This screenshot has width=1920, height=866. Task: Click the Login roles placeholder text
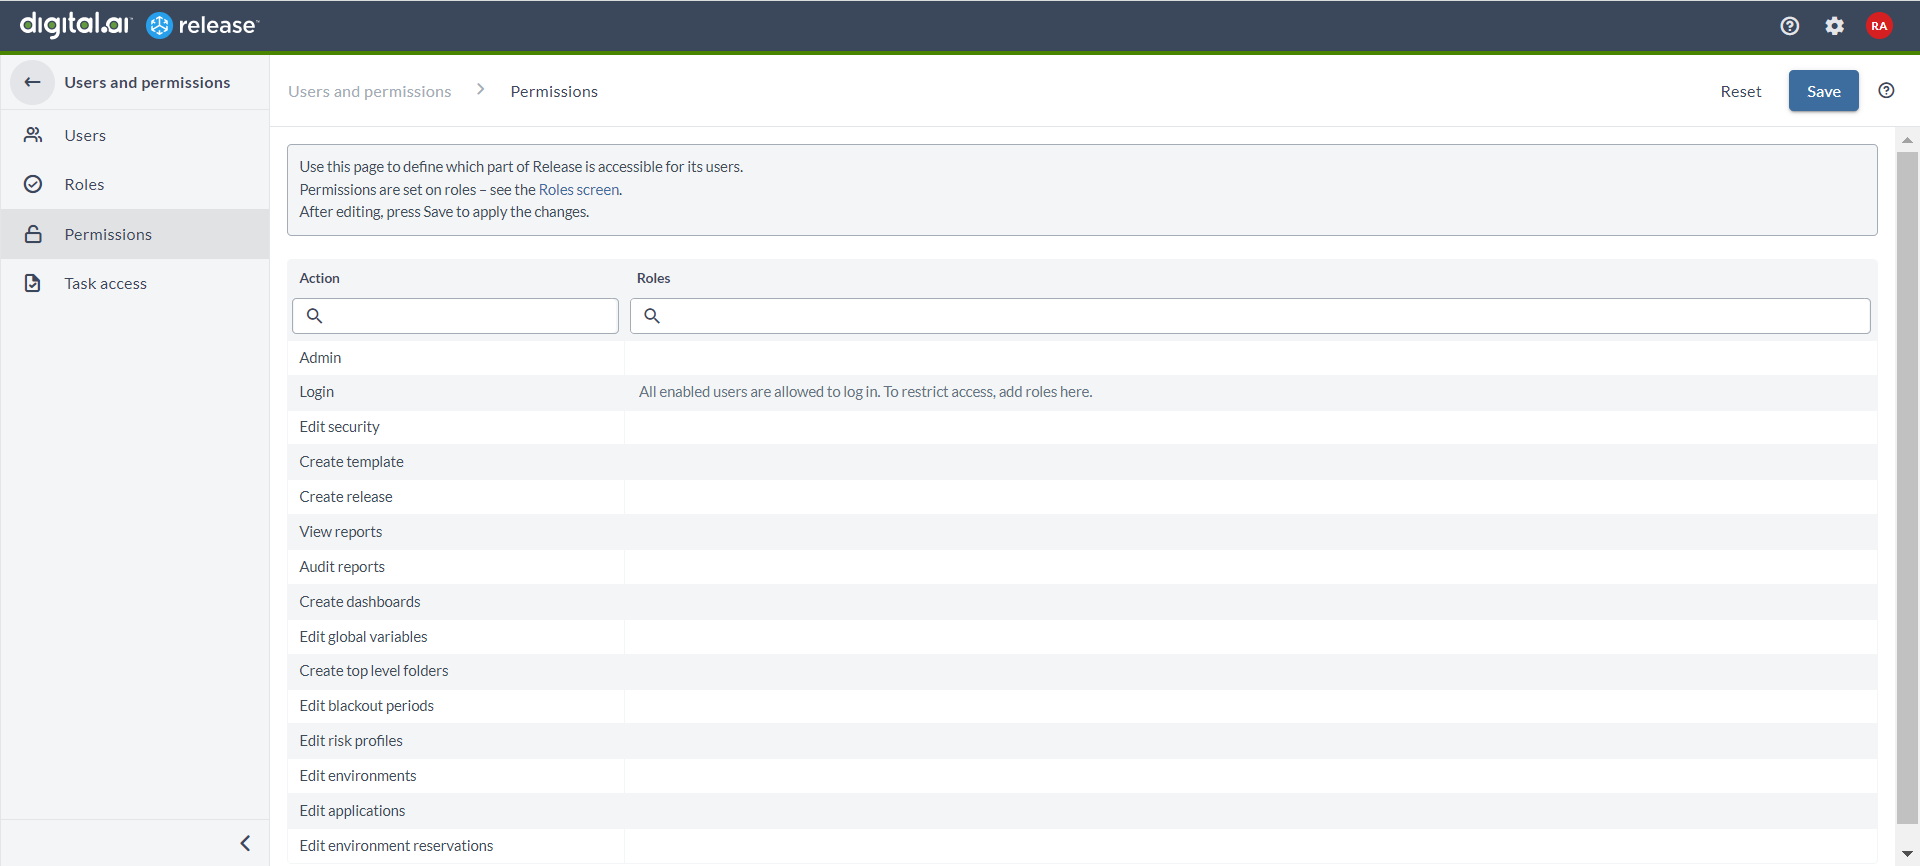pyautogui.click(x=865, y=392)
